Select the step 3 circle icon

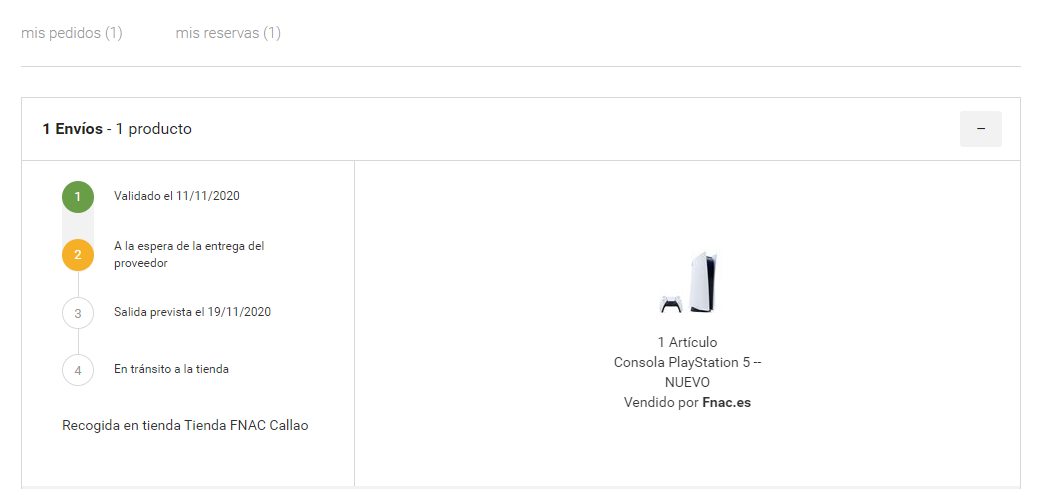pyautogui.click(x=78, y=313)
